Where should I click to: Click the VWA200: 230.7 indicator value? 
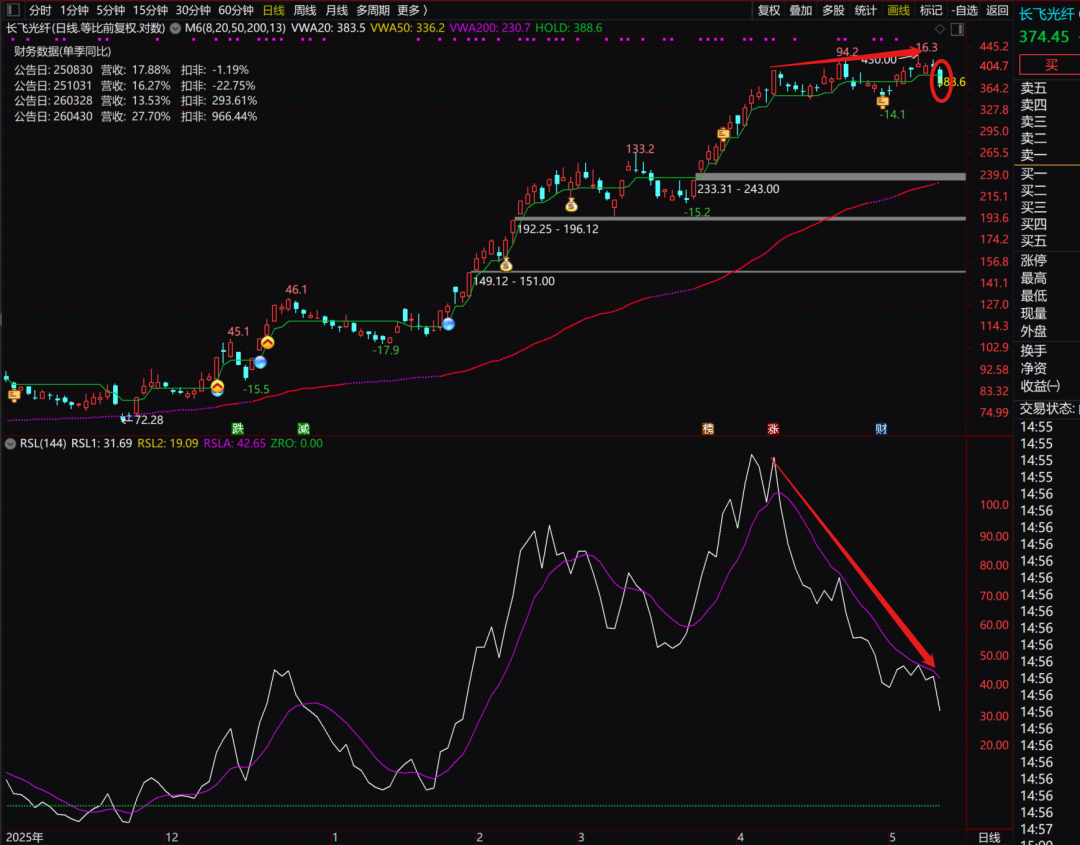[x=490, y=28]
